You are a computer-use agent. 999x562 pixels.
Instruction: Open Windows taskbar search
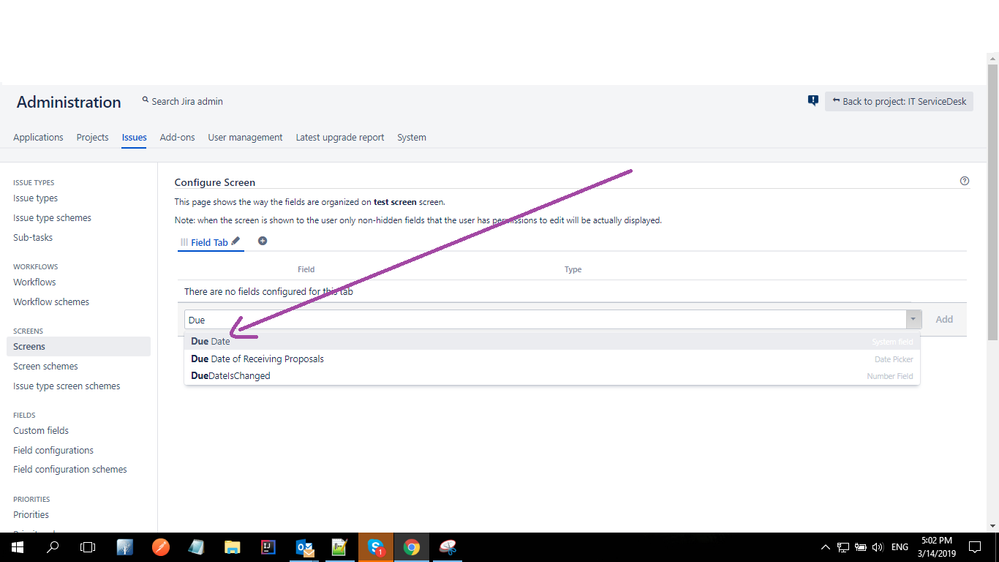pyautogui.click(x=53, y=547)
